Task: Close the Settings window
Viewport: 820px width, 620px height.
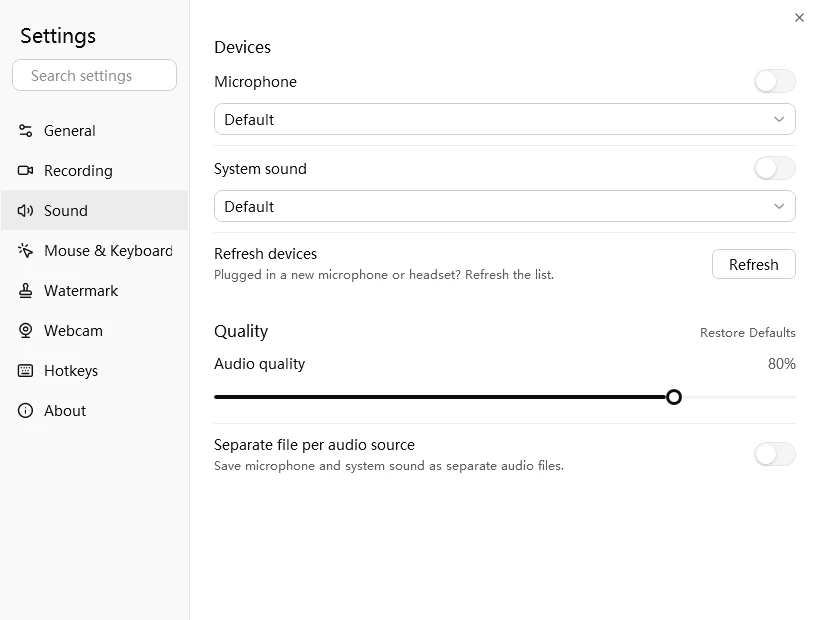Action: (799, 18)
